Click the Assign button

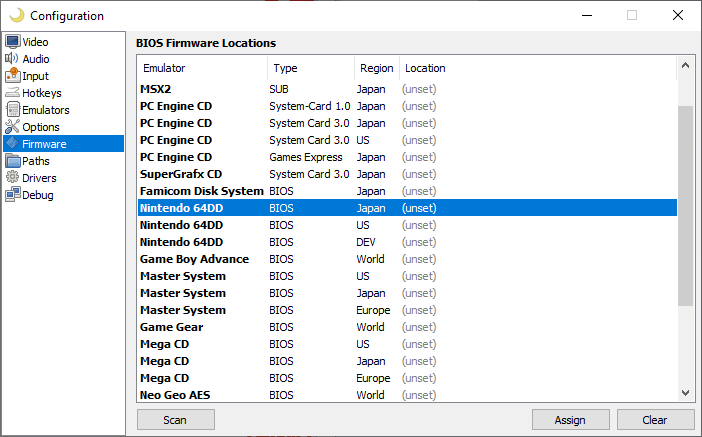point(570,420)
